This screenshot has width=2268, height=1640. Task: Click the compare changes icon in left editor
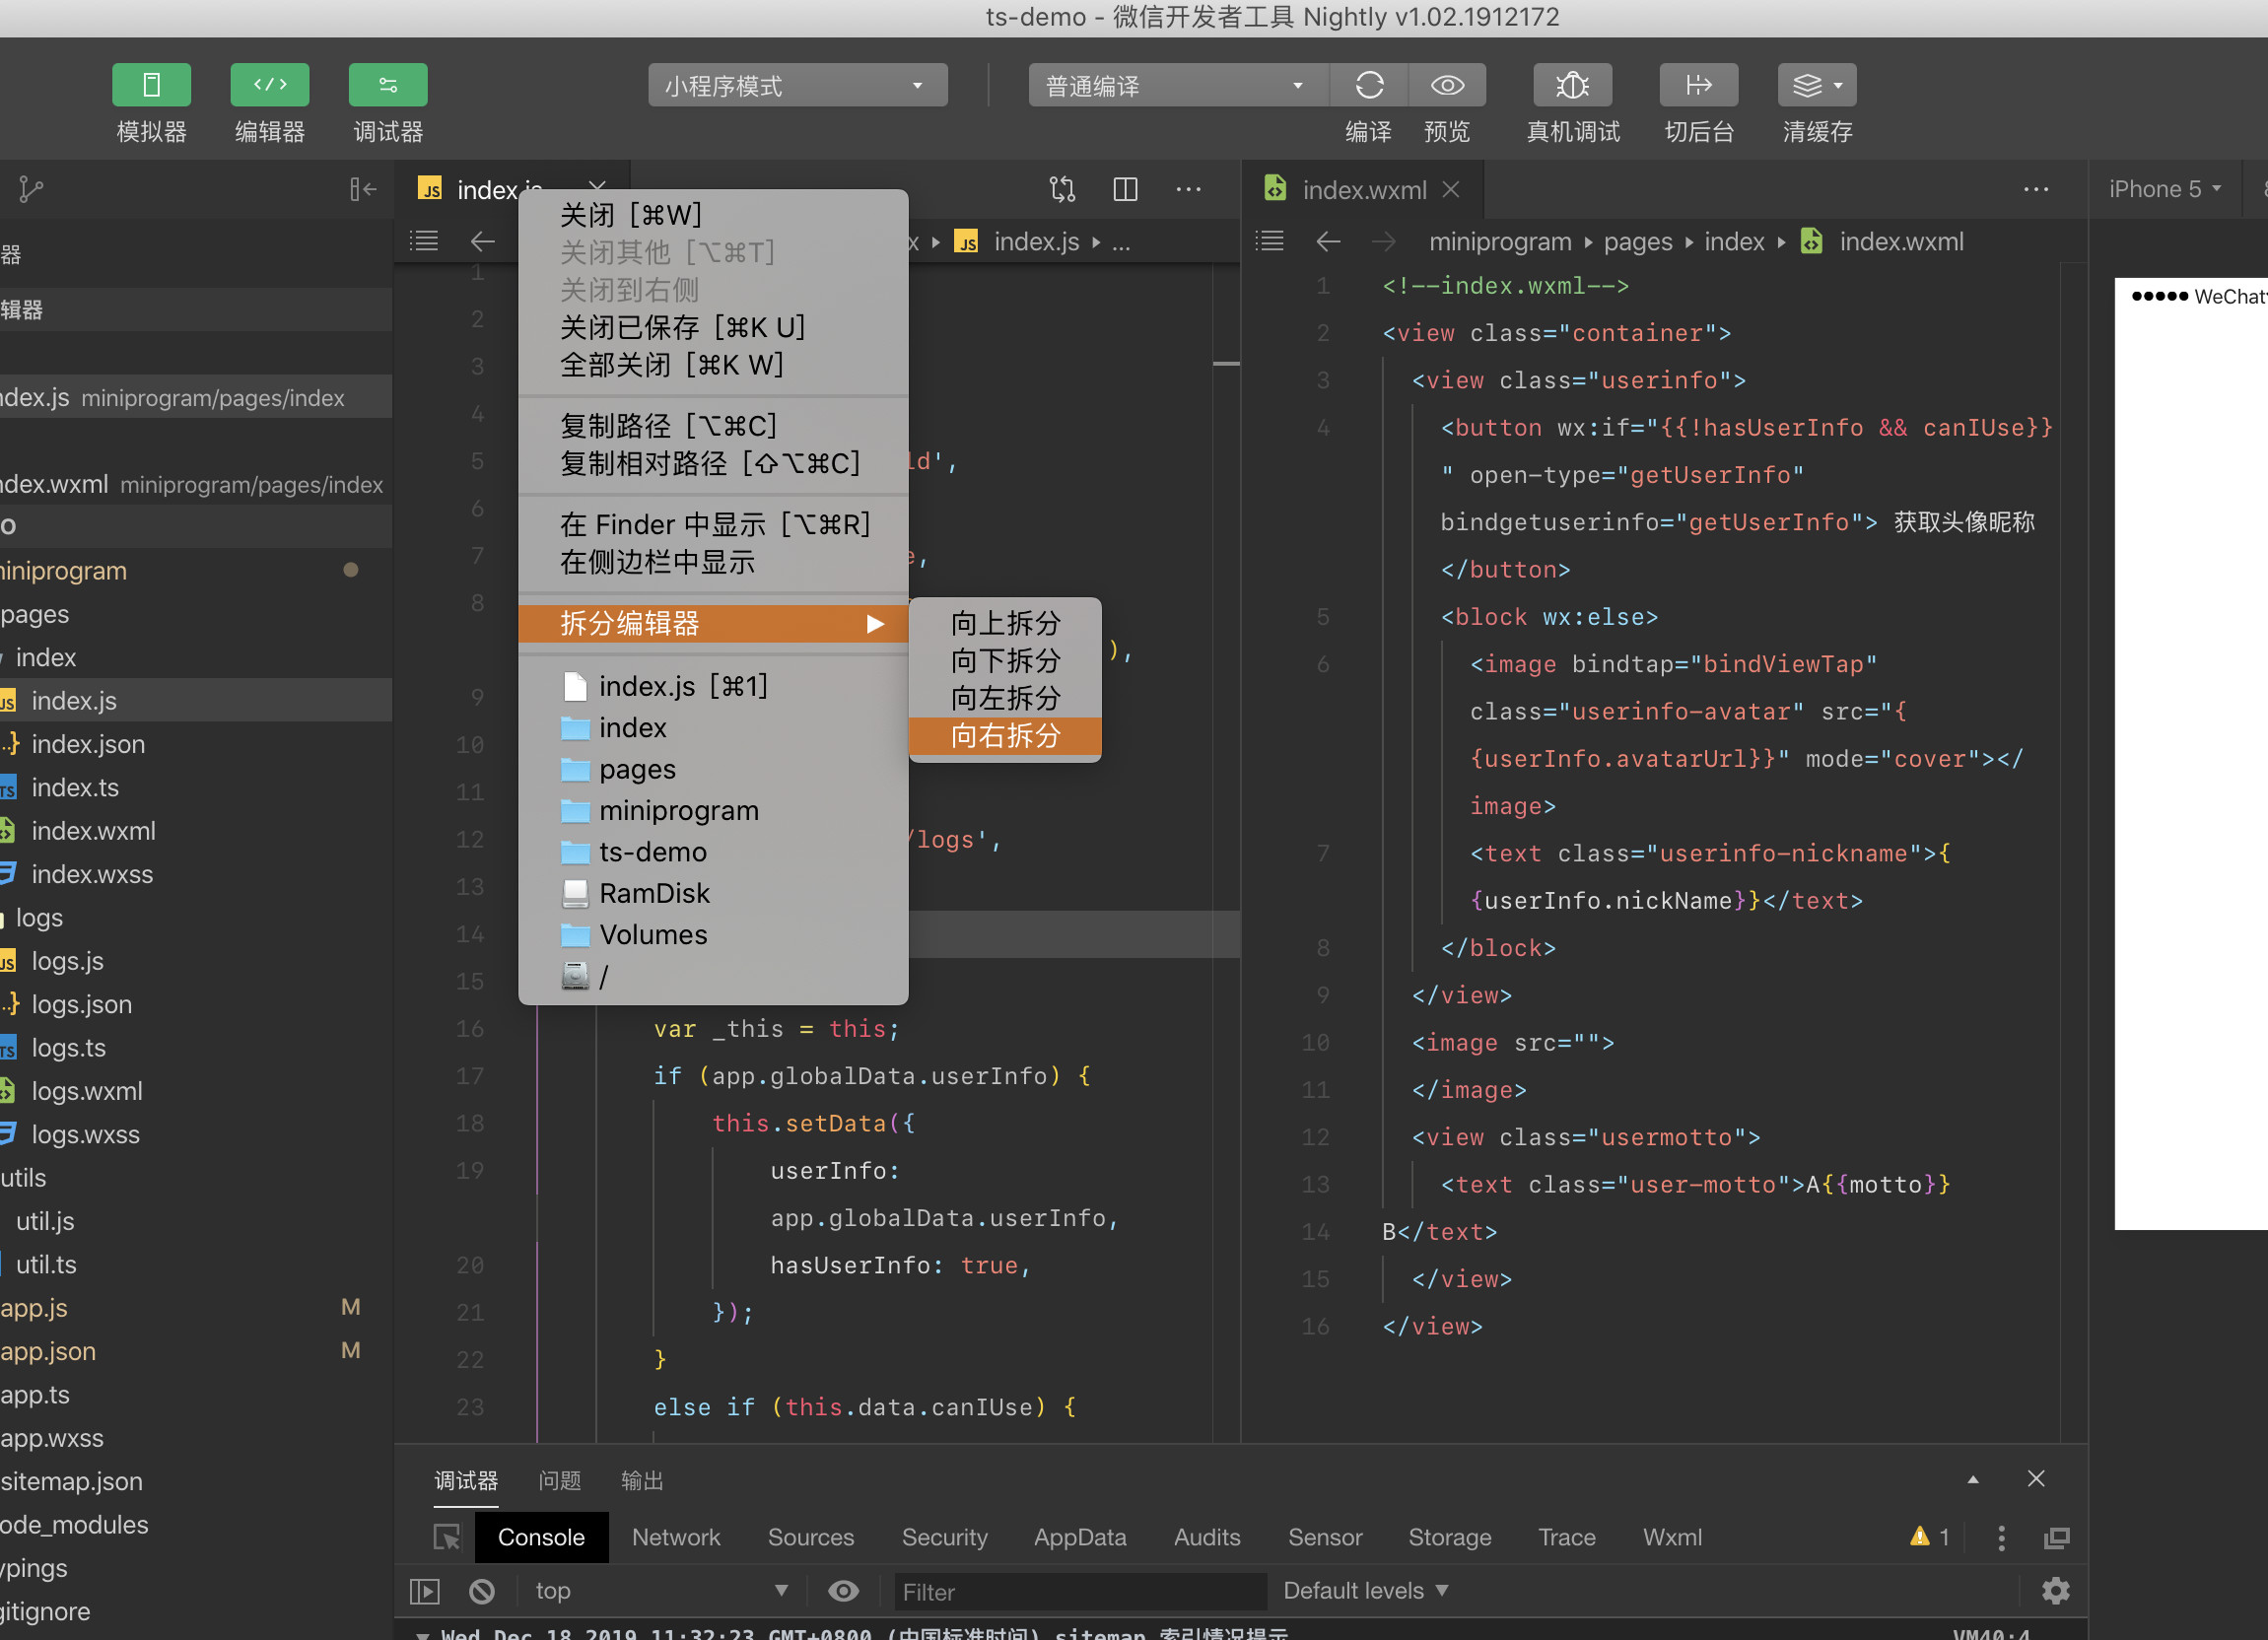click(1062, 189)
